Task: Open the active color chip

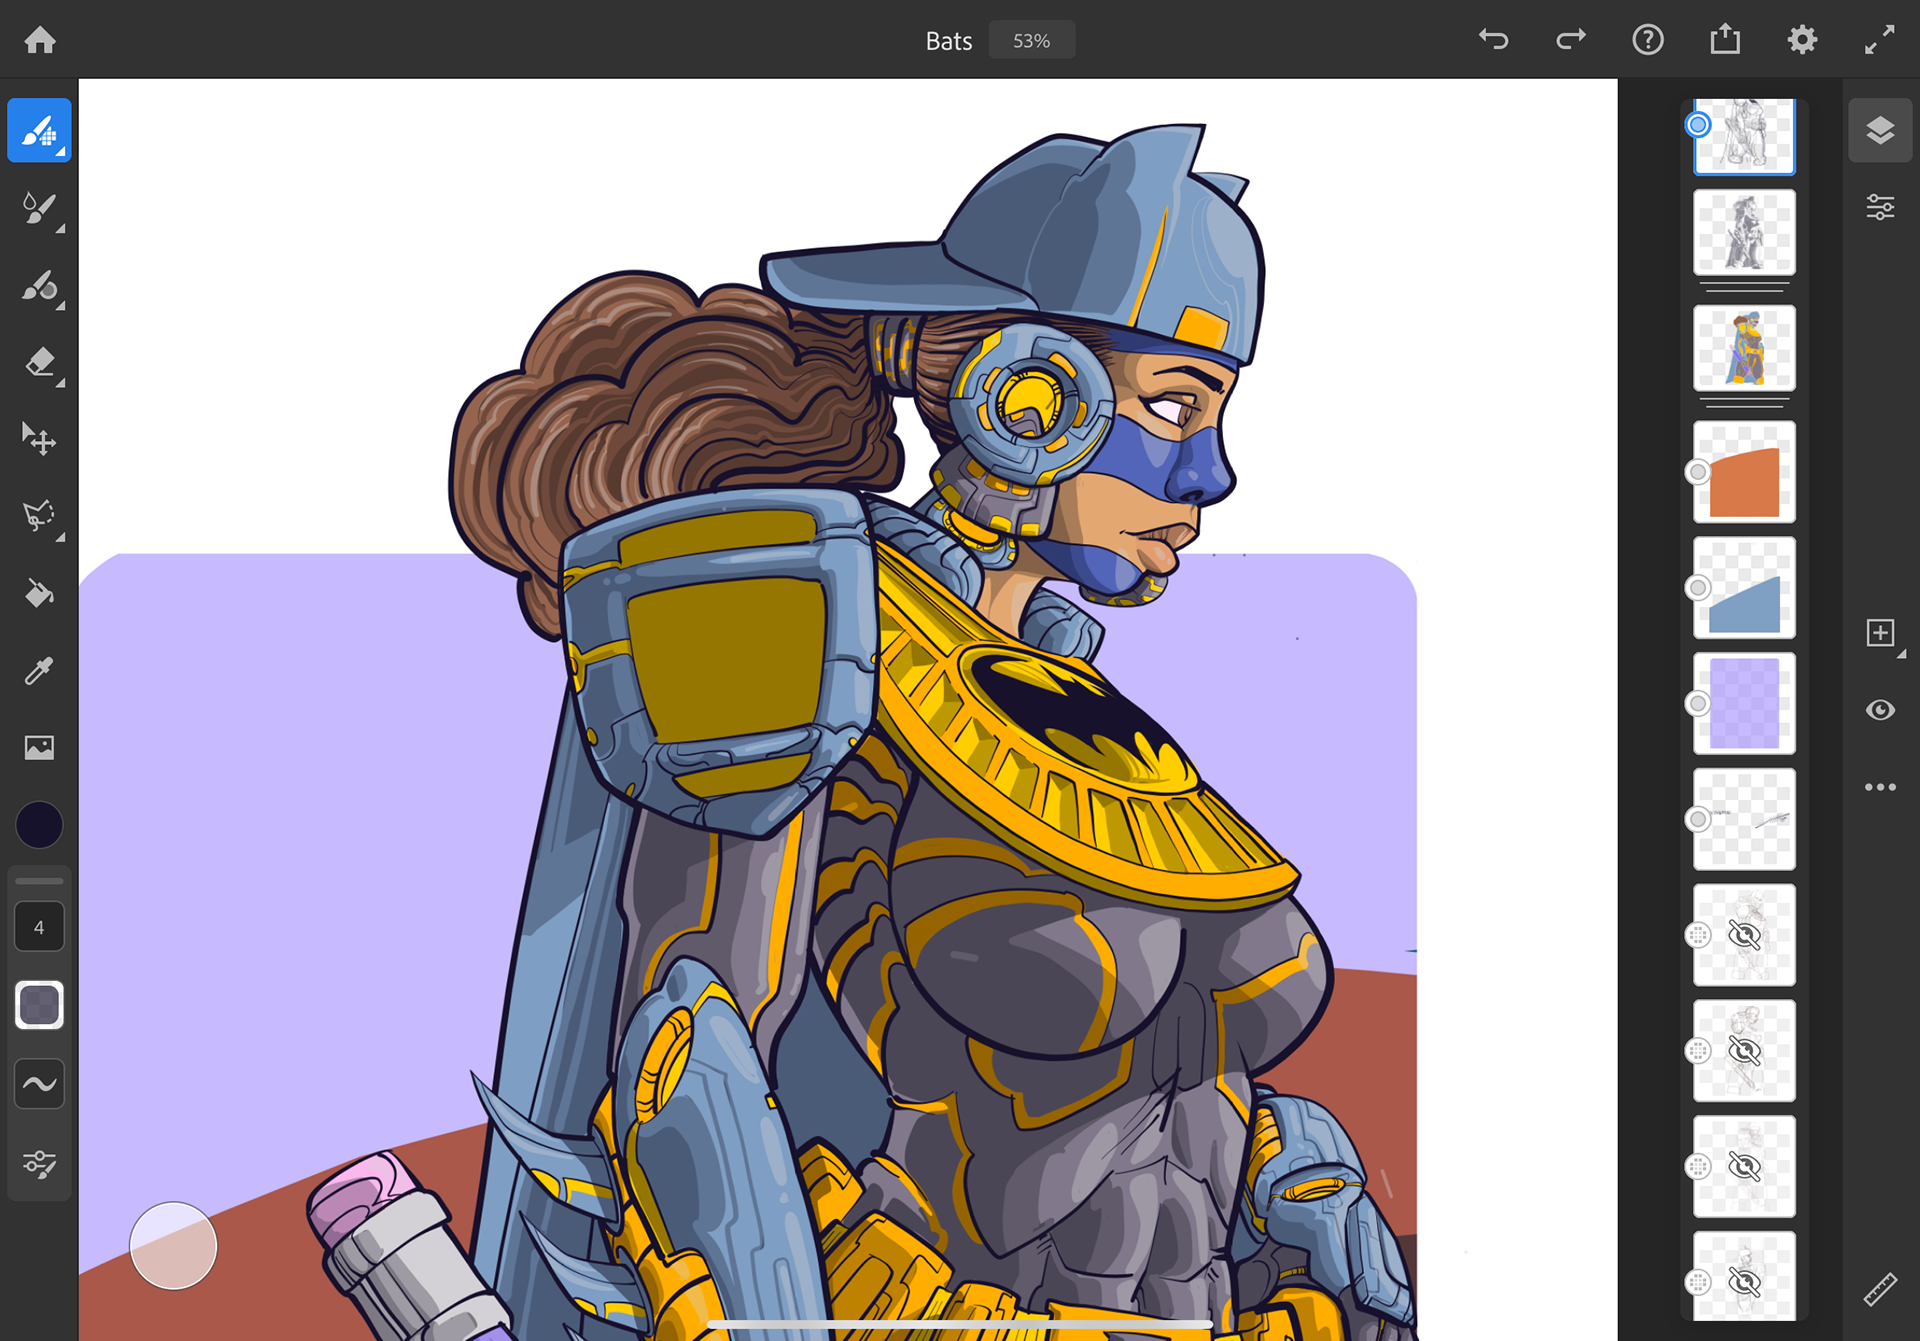Action: tap(39, 825)
